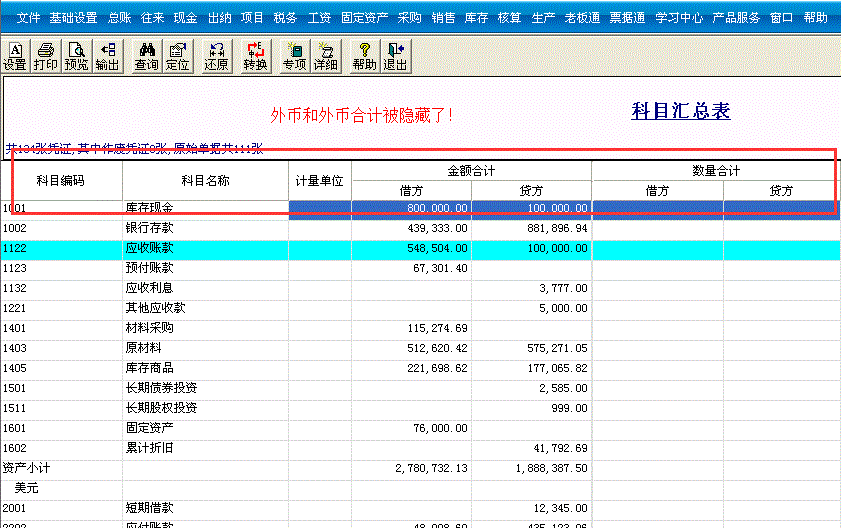The height and width of the screenshot is (528, 841).
Task: Click the 还原 (Restore) toolbar icon
Action: (x=216, y=56)
